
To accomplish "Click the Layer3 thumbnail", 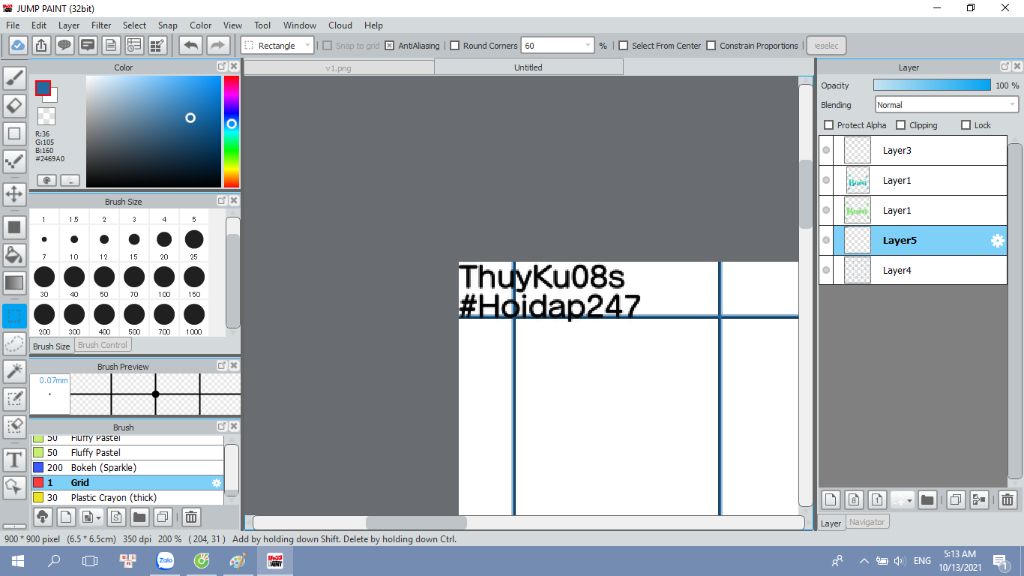I will coord(857,150).
